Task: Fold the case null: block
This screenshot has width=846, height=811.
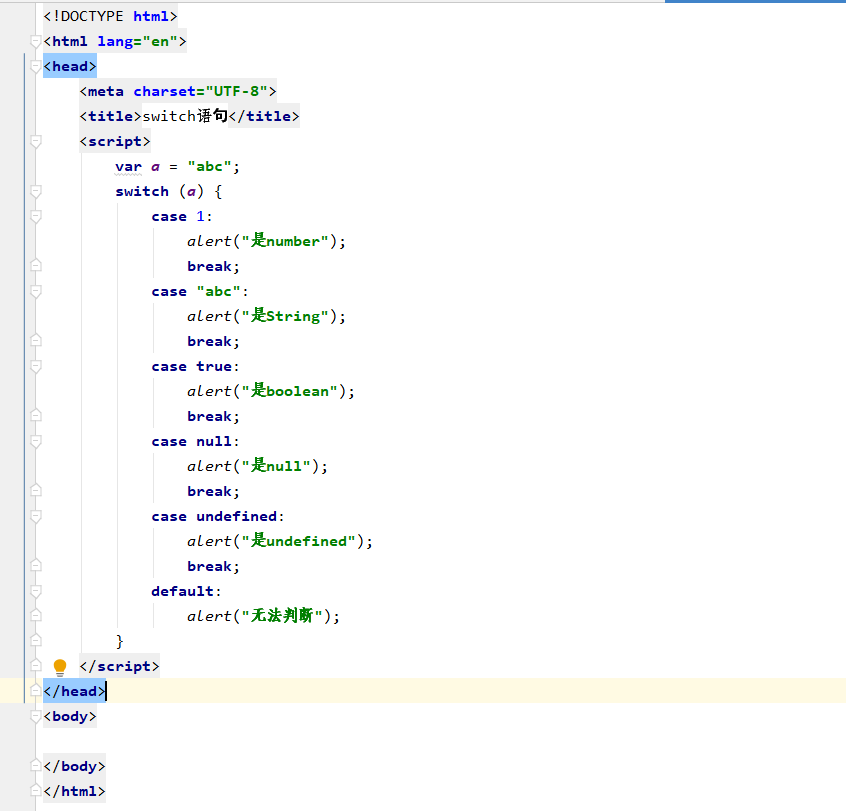Action: (x=36, y=441)
